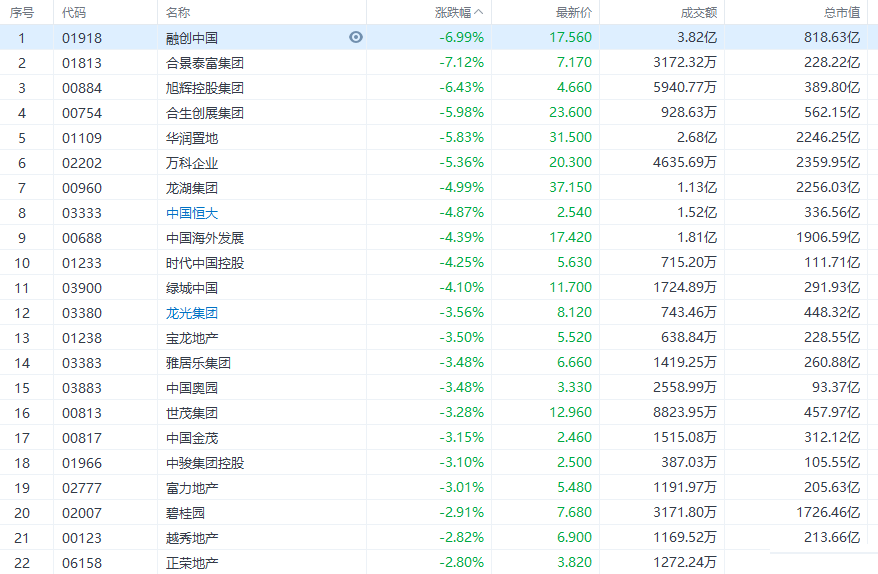The width and height of the screenshot is (878, 574).
Task: Click the -7.12% change value
Action: click(461, 62)
